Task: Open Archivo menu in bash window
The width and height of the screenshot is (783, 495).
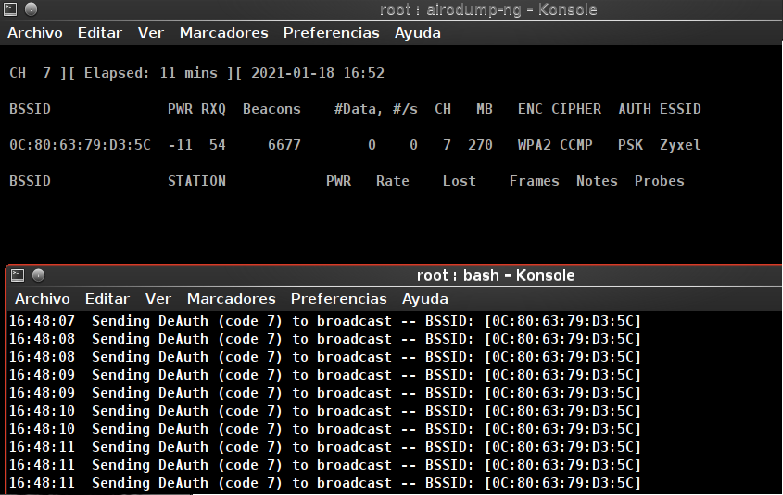Action: (43, 299)
